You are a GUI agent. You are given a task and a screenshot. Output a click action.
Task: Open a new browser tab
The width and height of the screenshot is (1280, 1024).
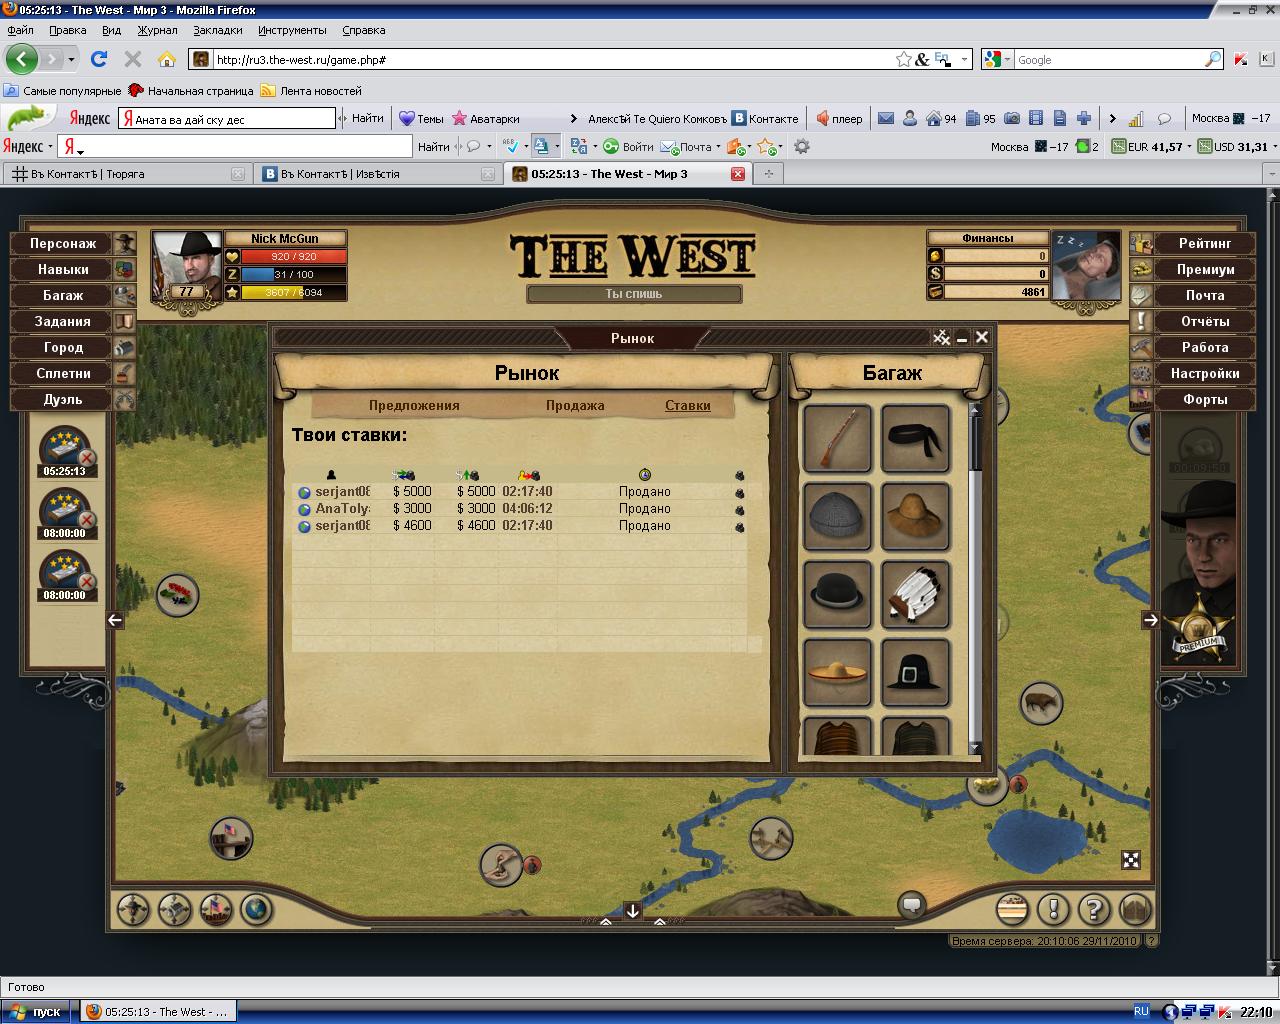click(x=769, y=174)
